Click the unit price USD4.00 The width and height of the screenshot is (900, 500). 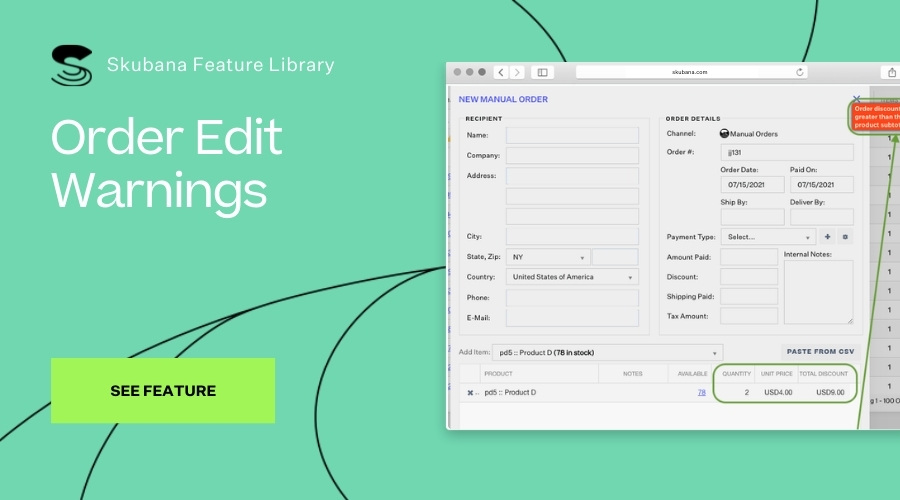click(x=778, y=393)
